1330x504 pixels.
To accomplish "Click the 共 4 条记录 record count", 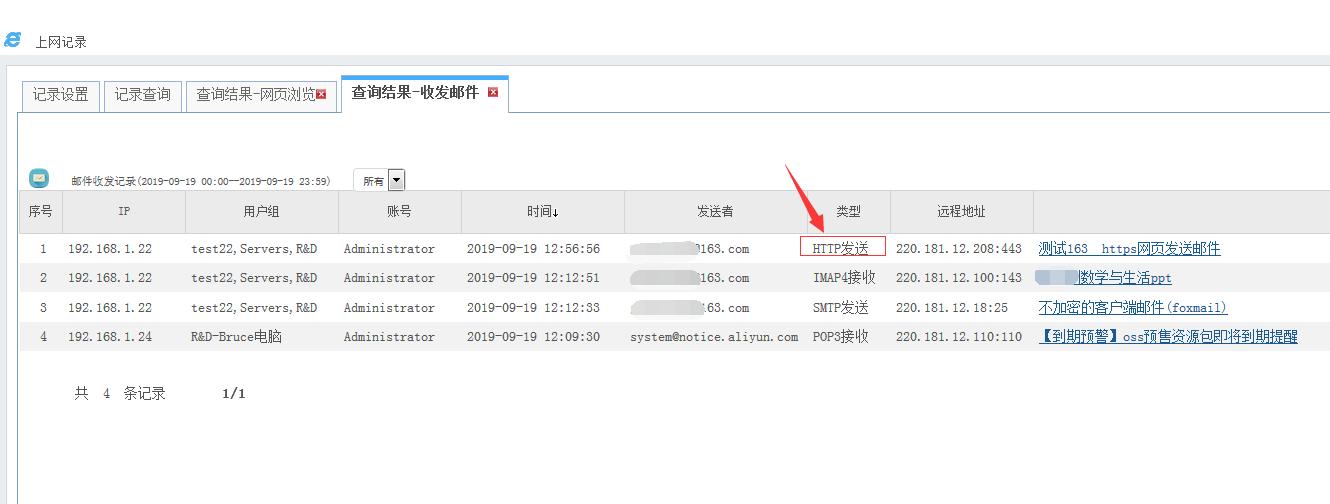I will point(120,394).
